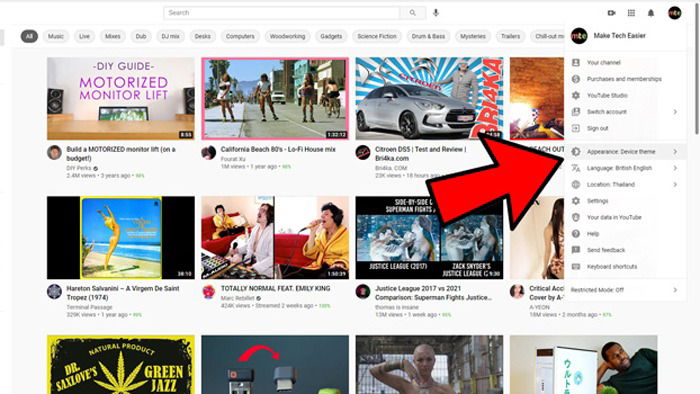The width and height of the screenshot is (700, 394).
Task: Open Motorized Monitor Lift thumbnail
Action: click(121, 98)
